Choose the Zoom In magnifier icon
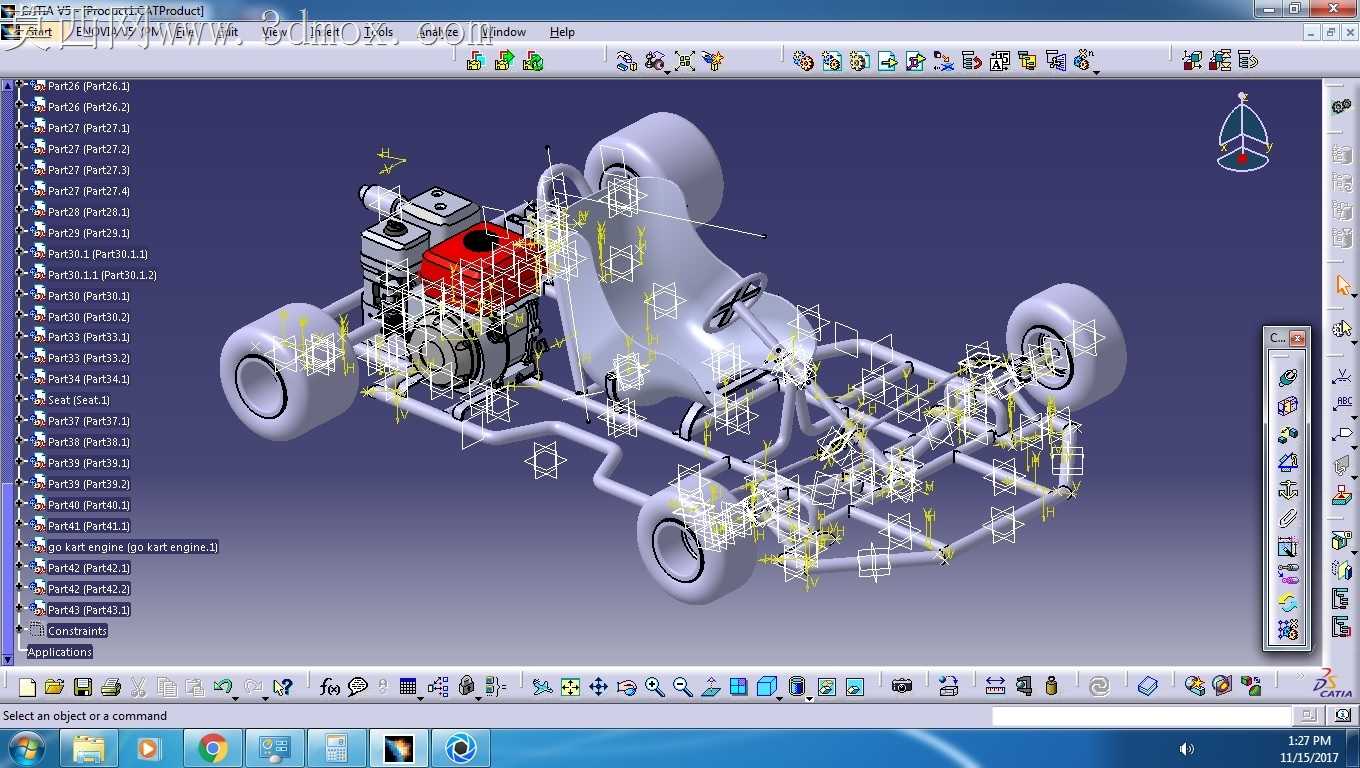Image resolution: width=1360 pixels, height=768 pixels. (x=654, y=686)
